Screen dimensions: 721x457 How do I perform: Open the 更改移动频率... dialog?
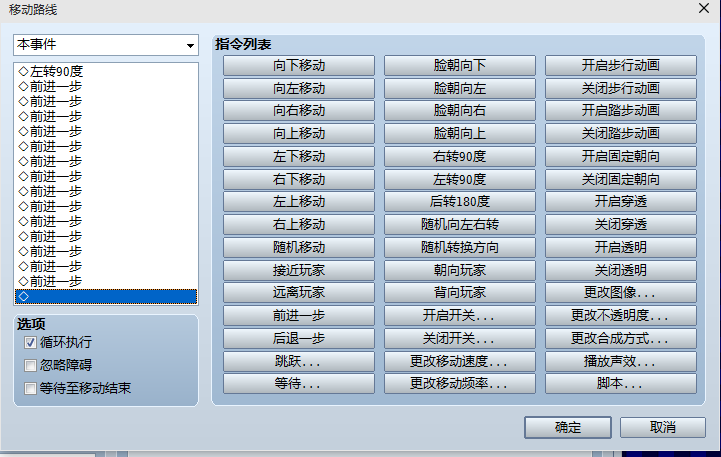(x=460, y=383)
